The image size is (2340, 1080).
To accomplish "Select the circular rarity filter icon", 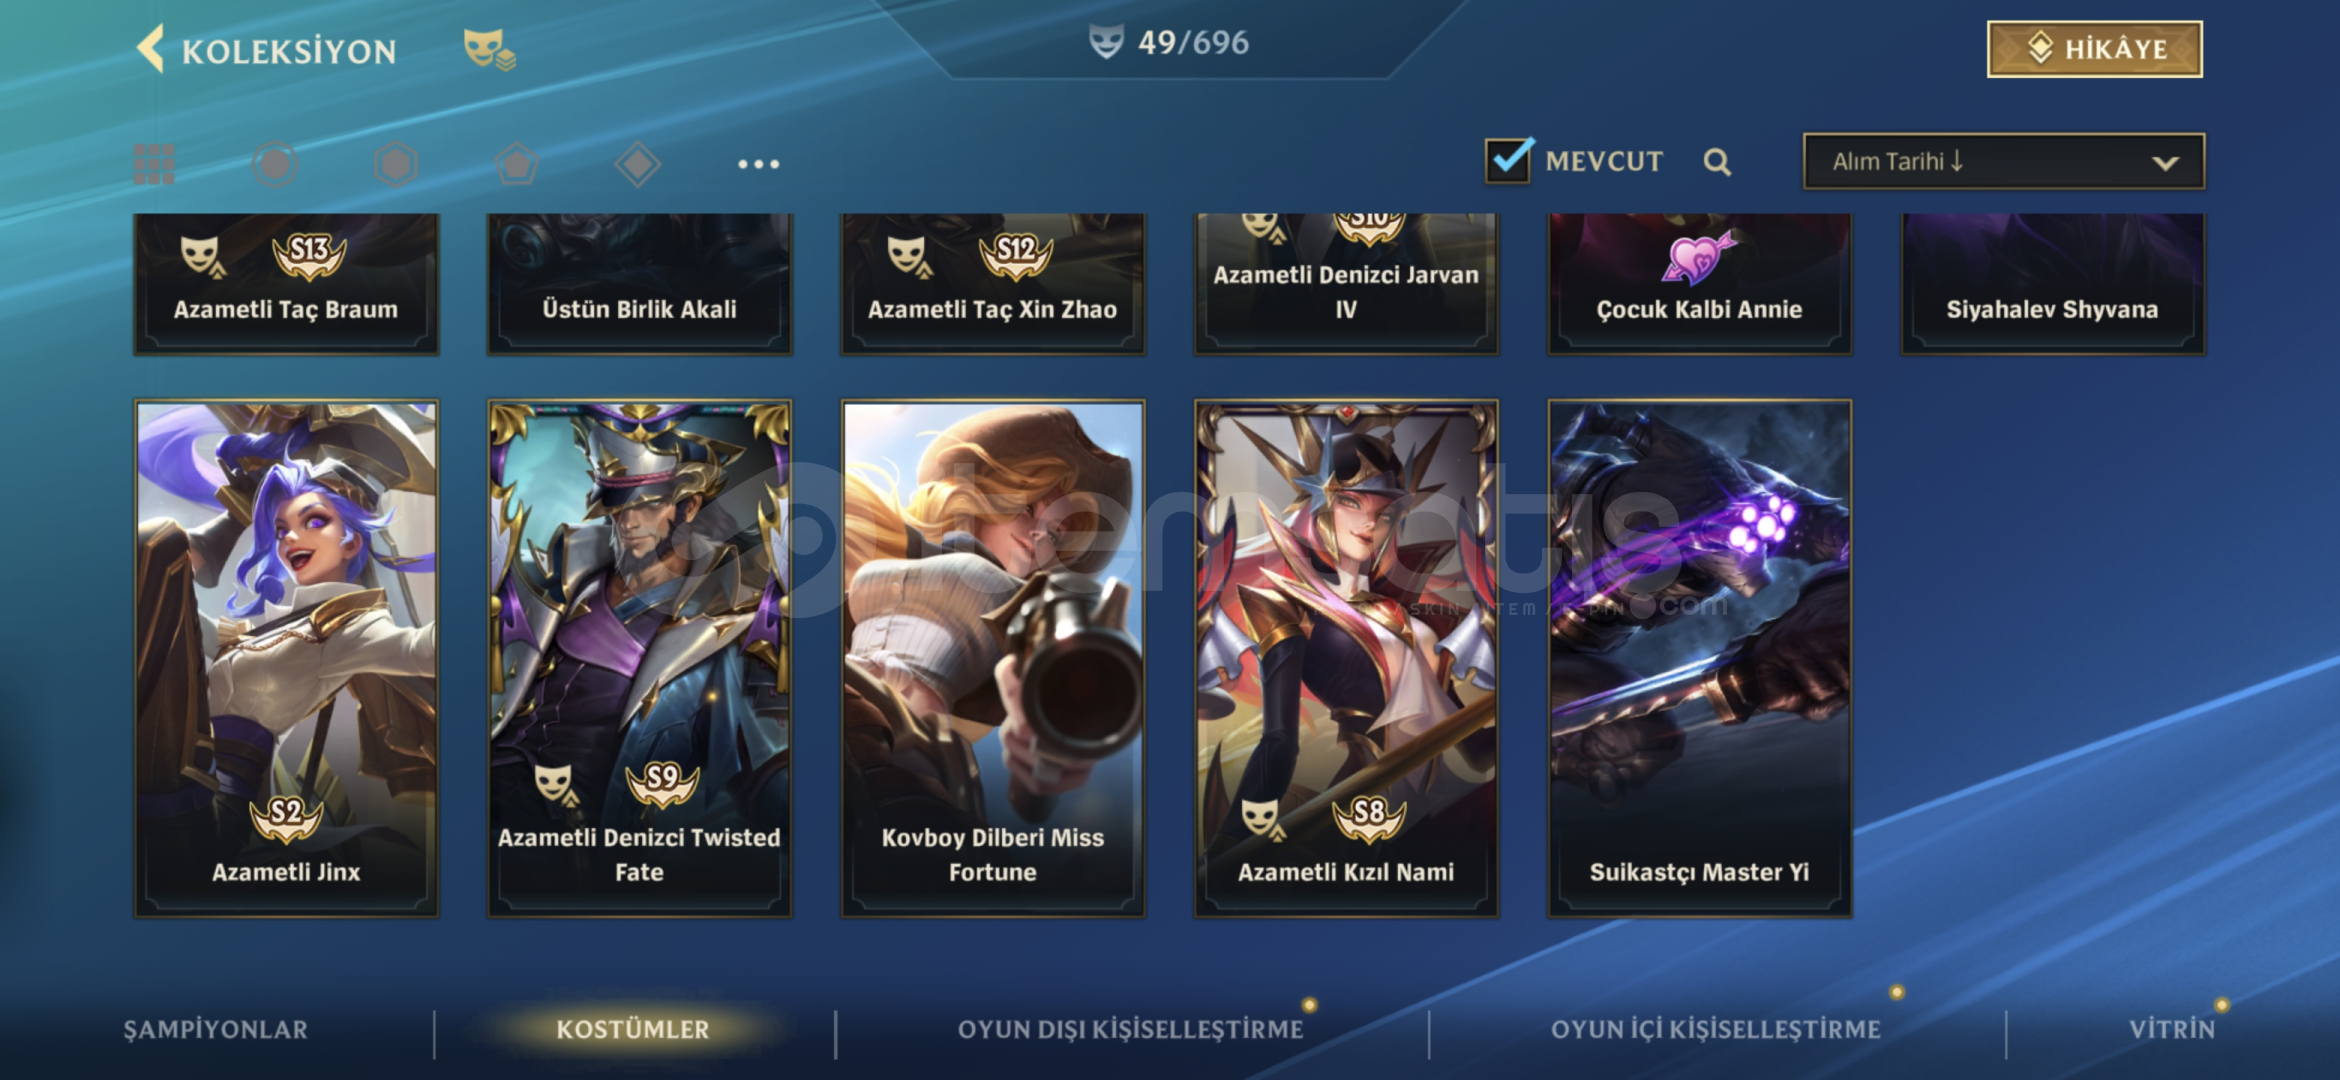I will click(x=275, y=164).
